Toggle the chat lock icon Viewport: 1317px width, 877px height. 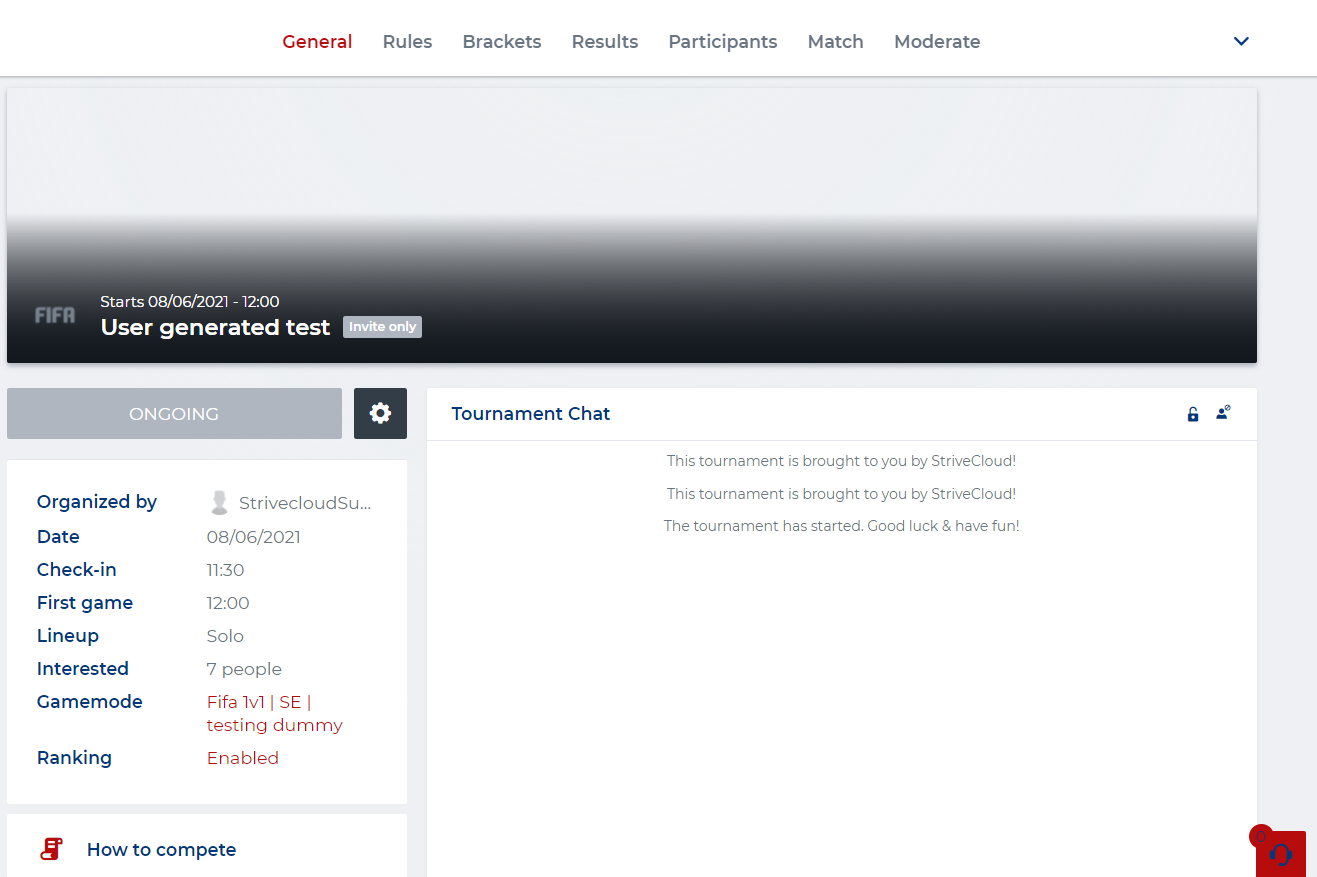(x=1192, y=414)
